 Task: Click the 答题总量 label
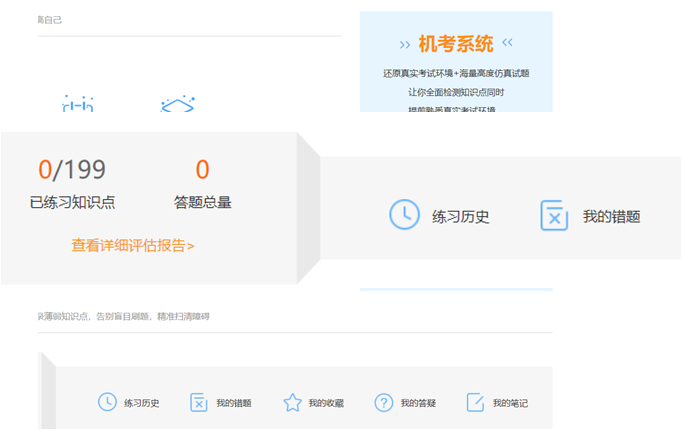click(x=202, y=202)
